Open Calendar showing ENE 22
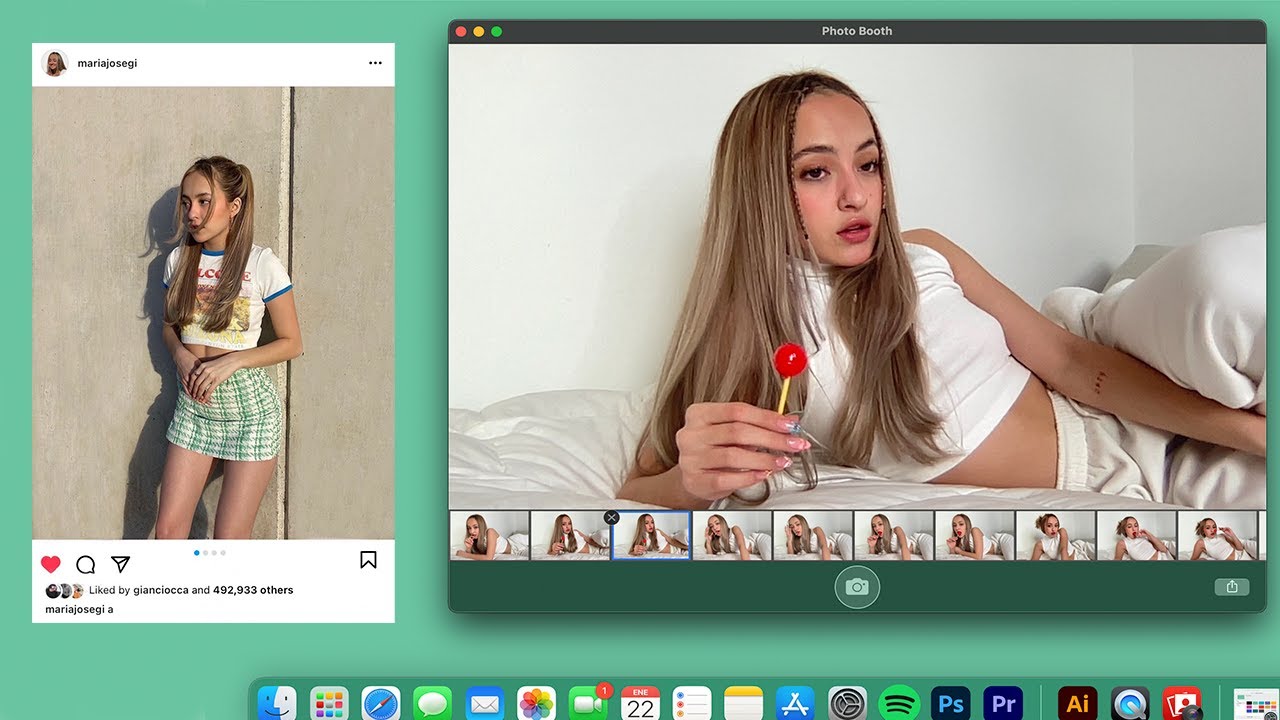 pyautogui.click(x=641, y=703)
